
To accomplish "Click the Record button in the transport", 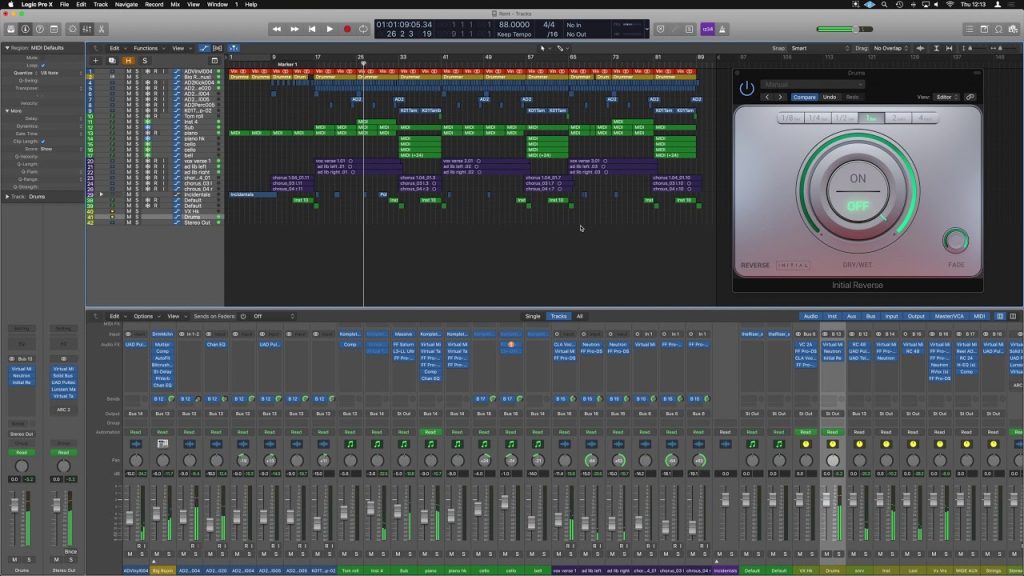I will (x=347, y=29).
